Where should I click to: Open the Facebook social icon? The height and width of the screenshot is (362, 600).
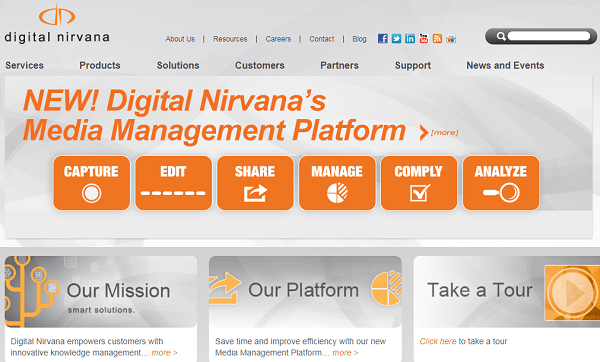click(383, 39)
